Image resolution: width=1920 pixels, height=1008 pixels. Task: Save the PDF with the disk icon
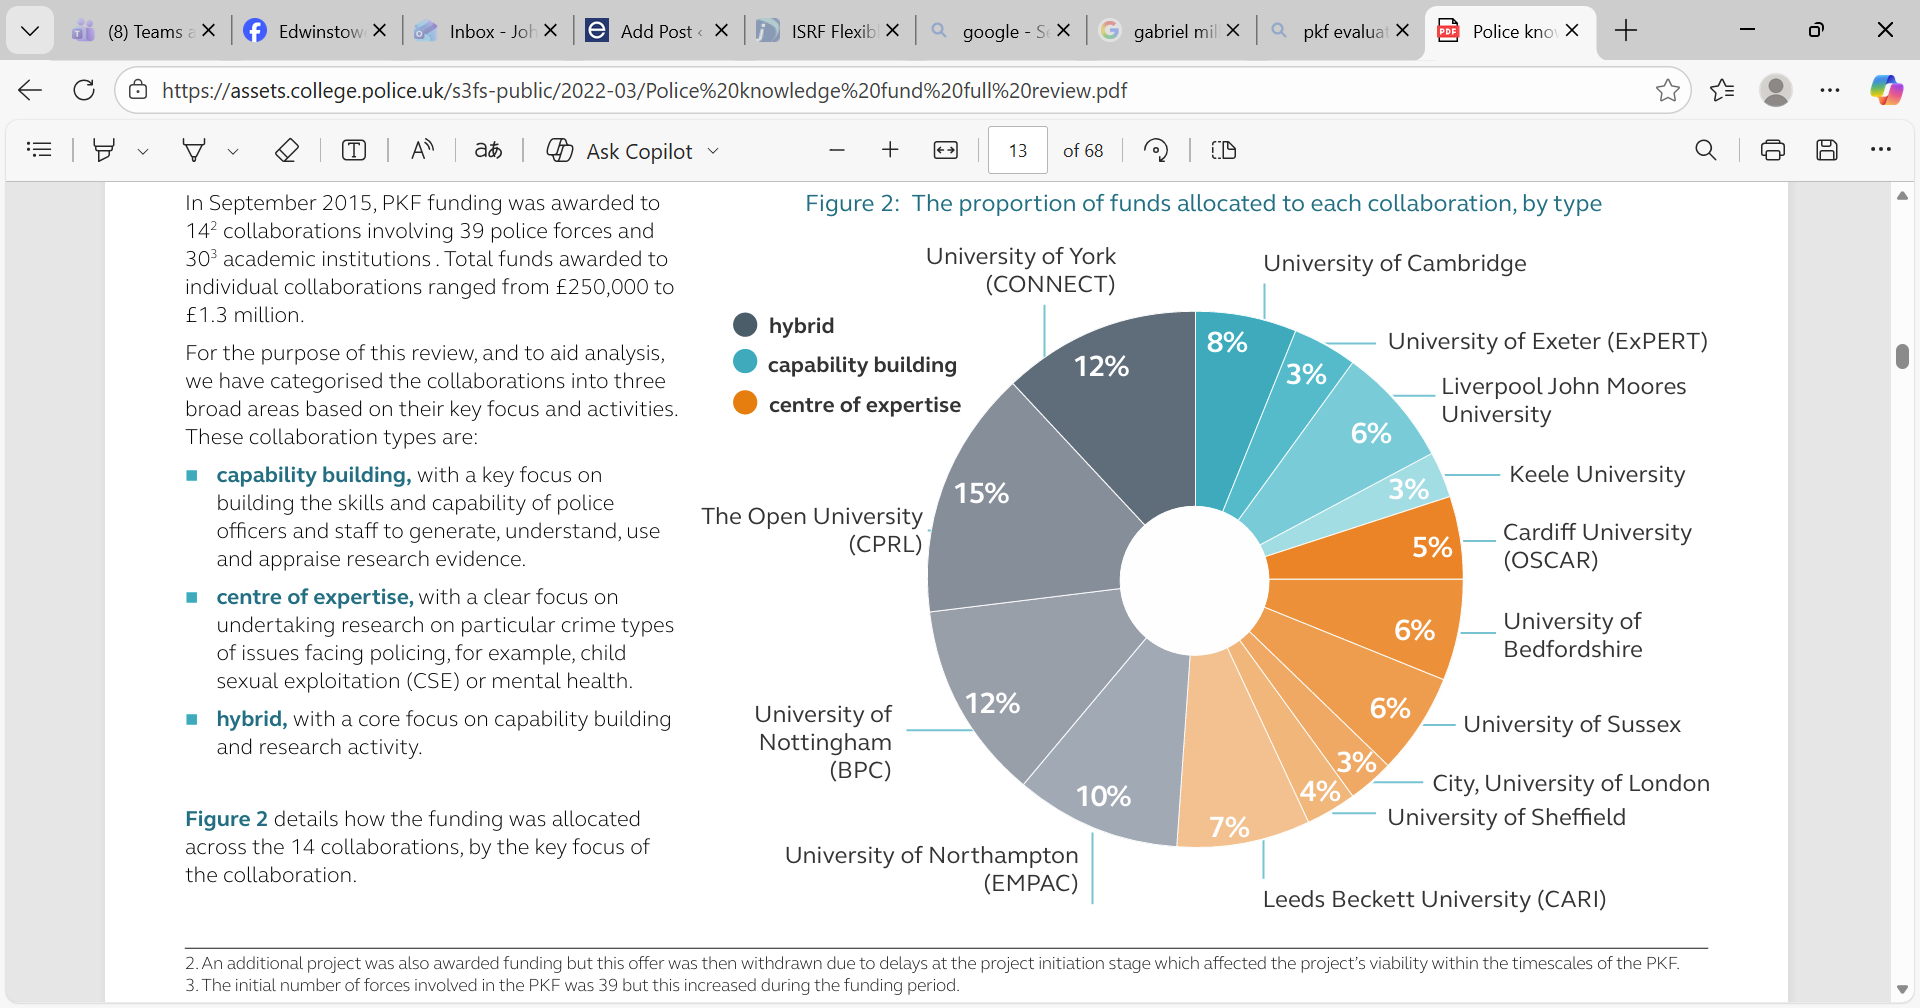click(x=1827, y=150)
